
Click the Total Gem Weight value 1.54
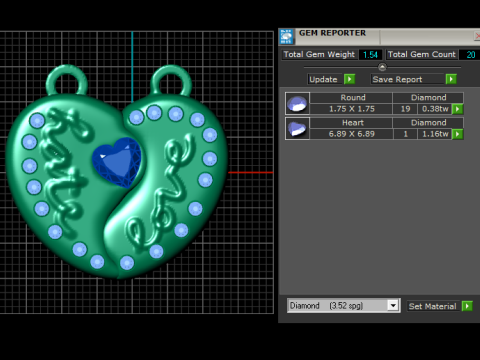[x=370, y=55]
